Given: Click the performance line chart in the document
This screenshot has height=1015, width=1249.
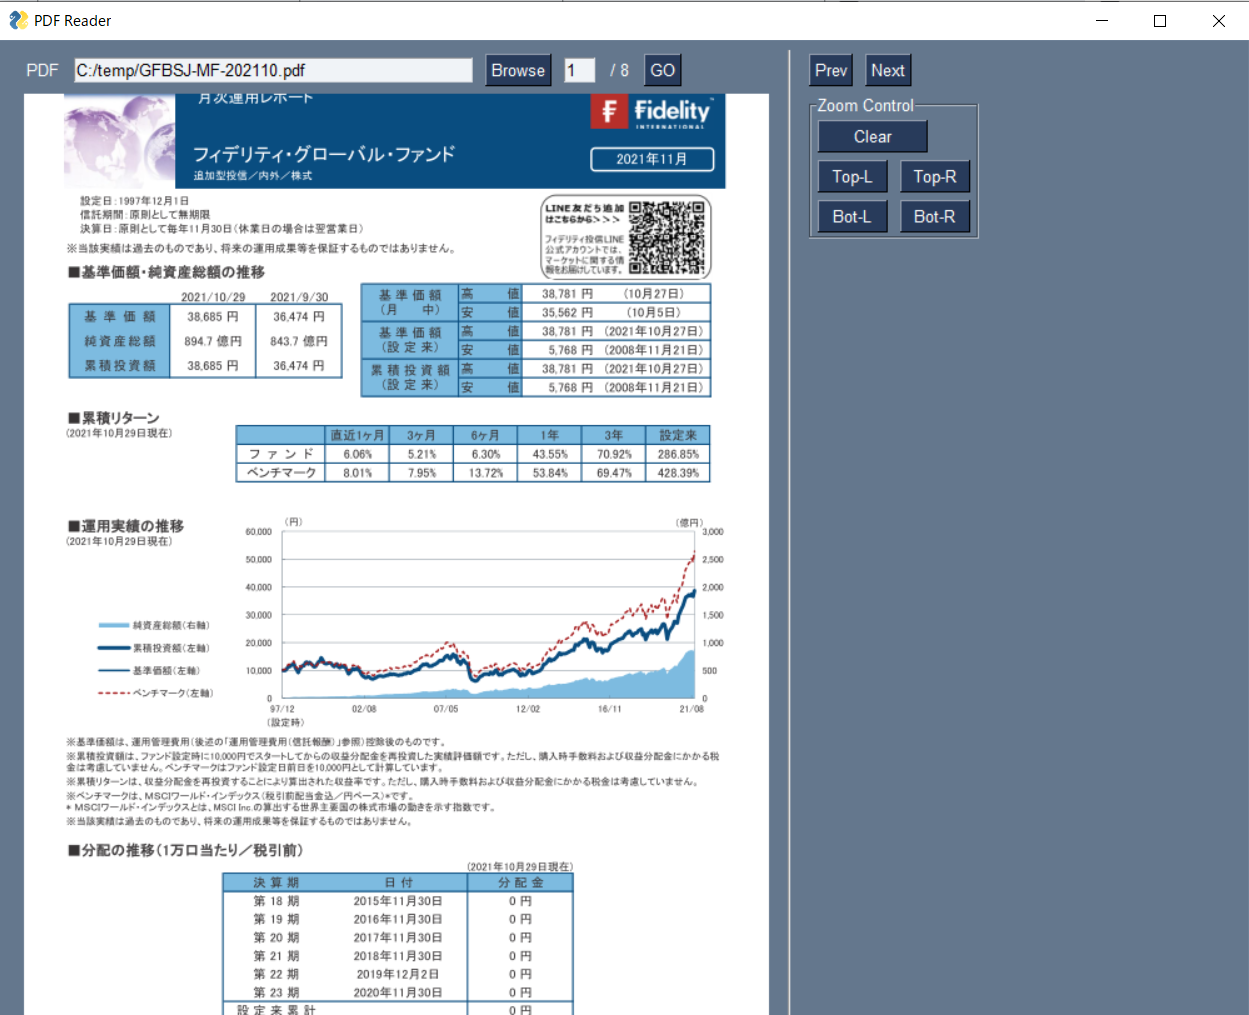Looking at the screenshot, I should [488, 615].
